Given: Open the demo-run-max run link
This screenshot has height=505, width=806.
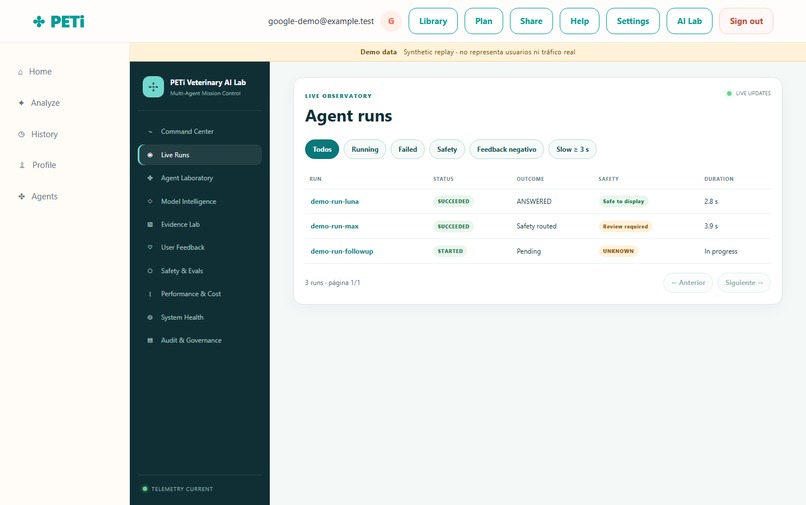Looking at the screenshot, I should pyautogui.click(x=335, y=226).
